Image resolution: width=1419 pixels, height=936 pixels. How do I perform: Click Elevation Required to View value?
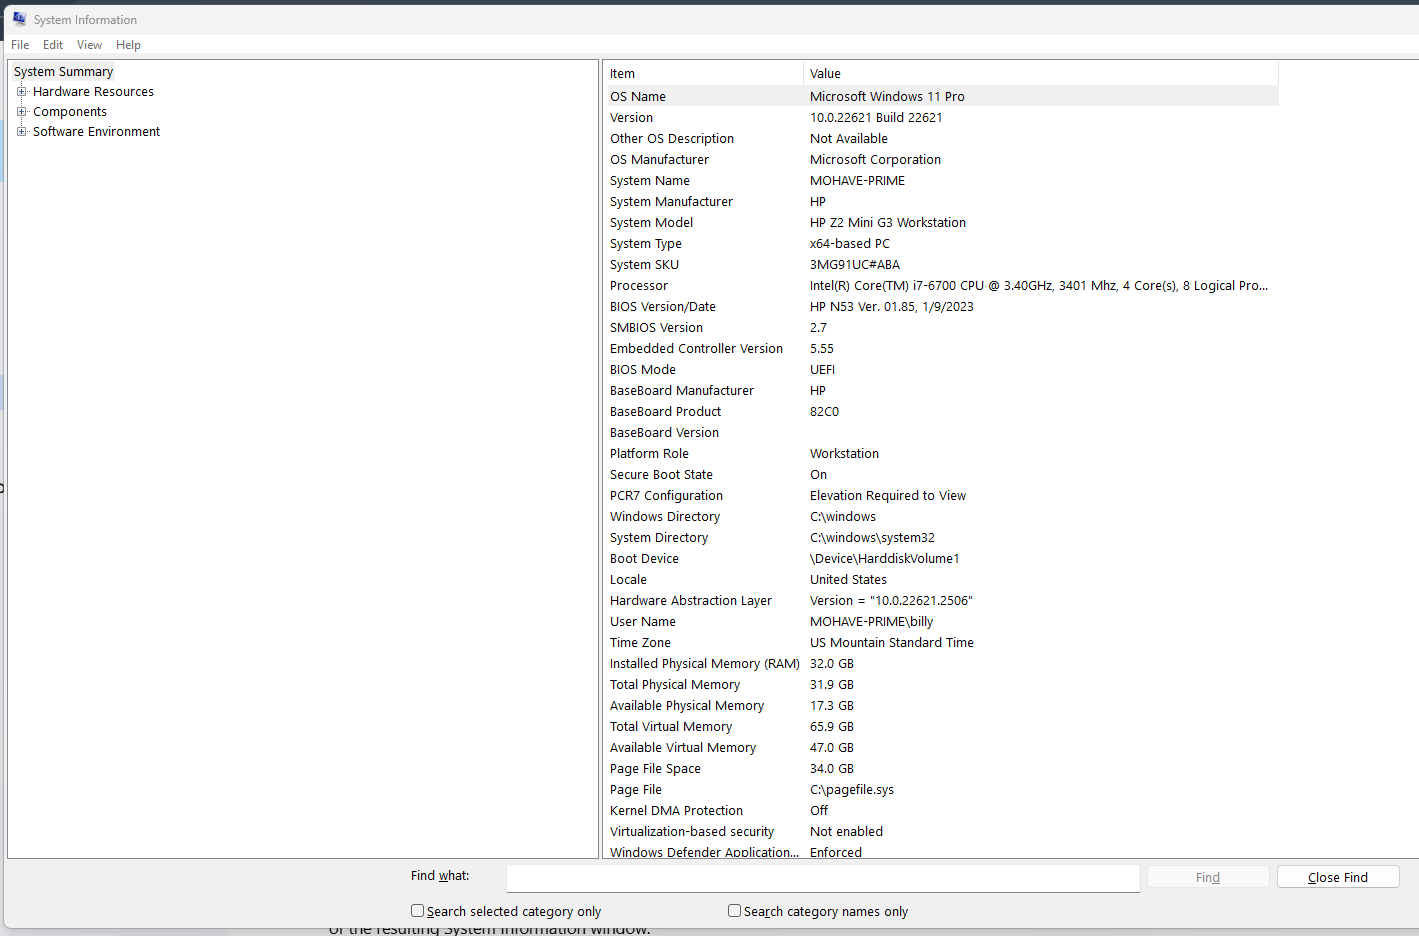[x=888, y=496]
